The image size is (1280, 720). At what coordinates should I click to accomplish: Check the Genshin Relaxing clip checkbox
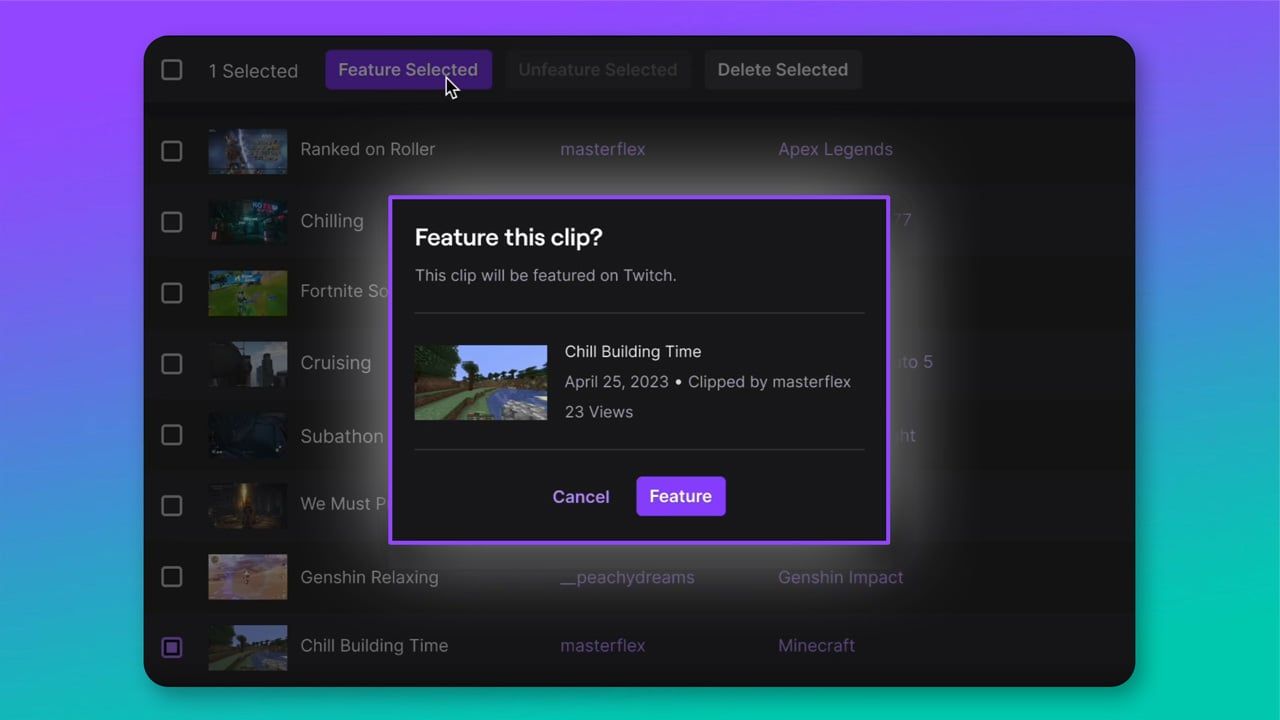pyautogui.click(x=171, y=577)
